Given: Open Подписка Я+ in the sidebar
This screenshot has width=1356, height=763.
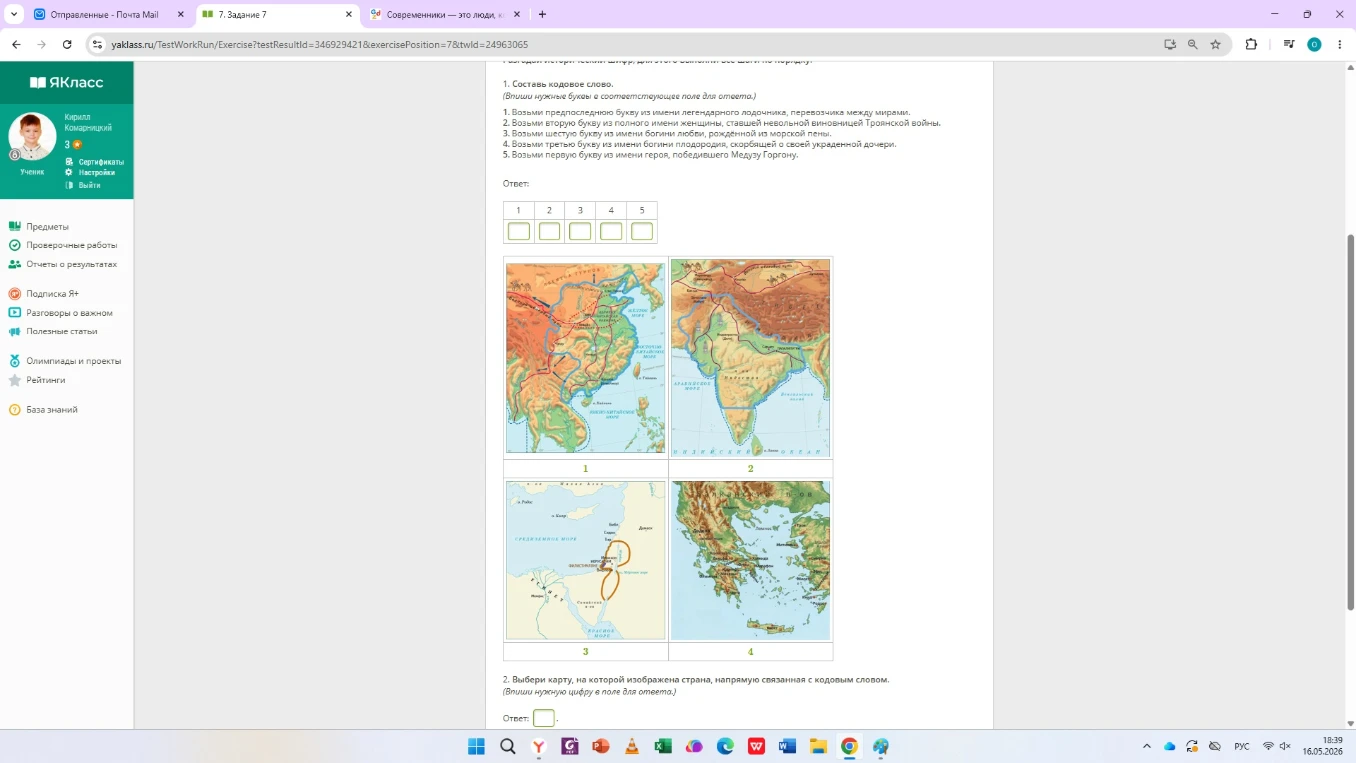Looking at the screenshot, I should (x=52, y=294).
